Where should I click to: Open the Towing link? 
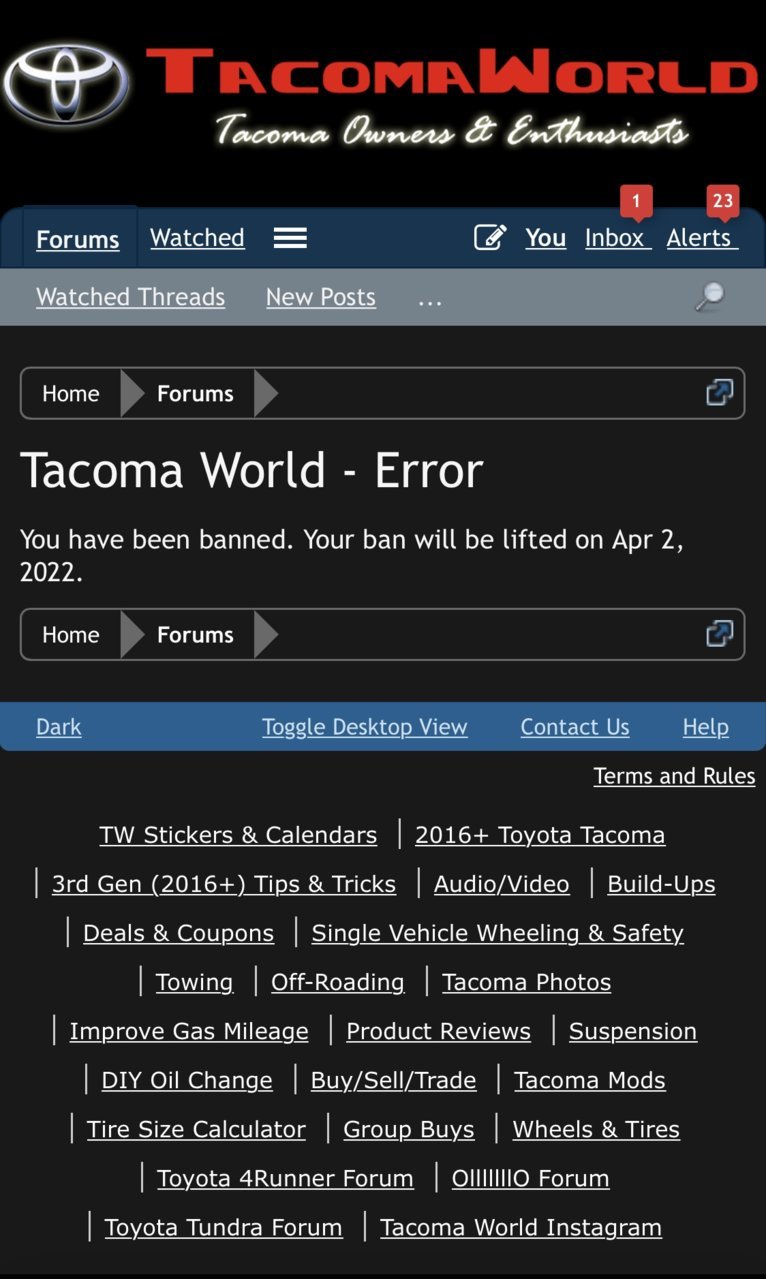(x=194, y=982)
